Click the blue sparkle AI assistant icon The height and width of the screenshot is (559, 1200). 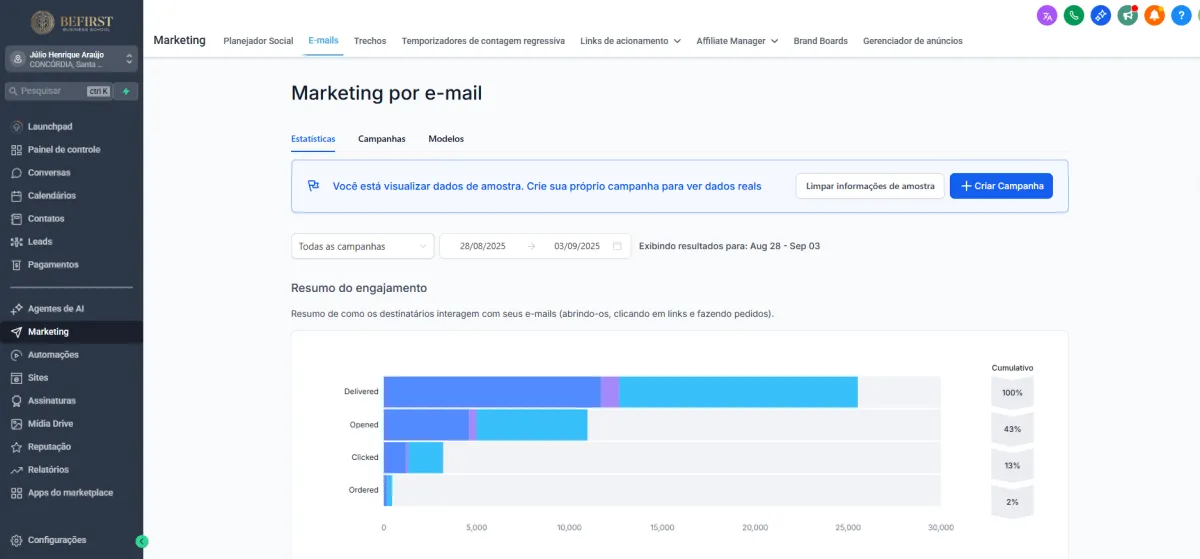(1101, 15)
